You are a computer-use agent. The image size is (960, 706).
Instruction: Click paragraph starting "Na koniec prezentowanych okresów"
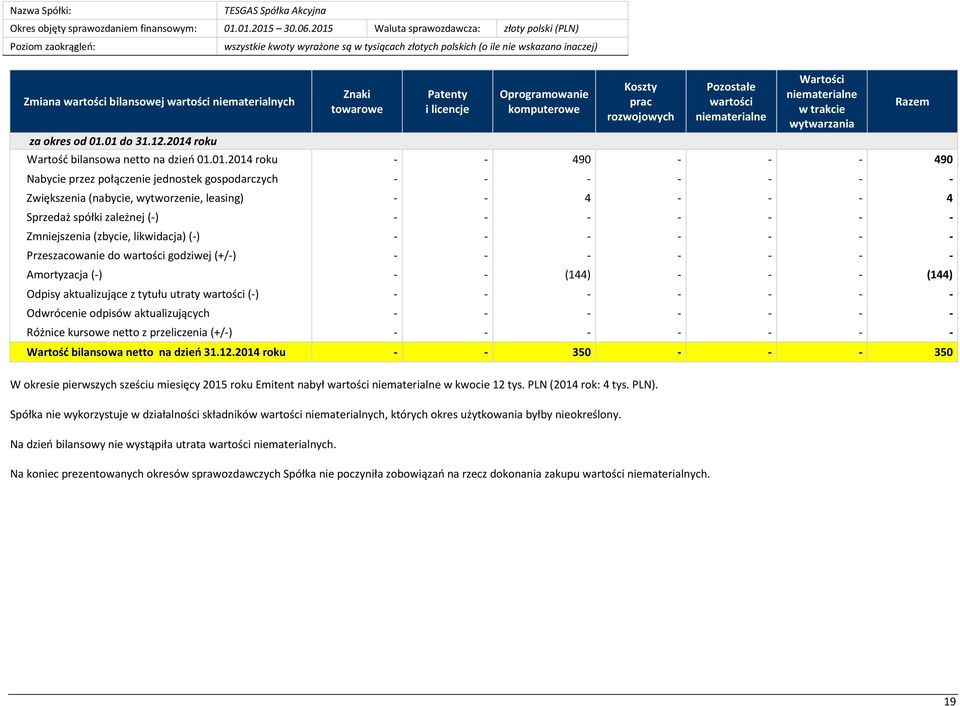[360, 474]
